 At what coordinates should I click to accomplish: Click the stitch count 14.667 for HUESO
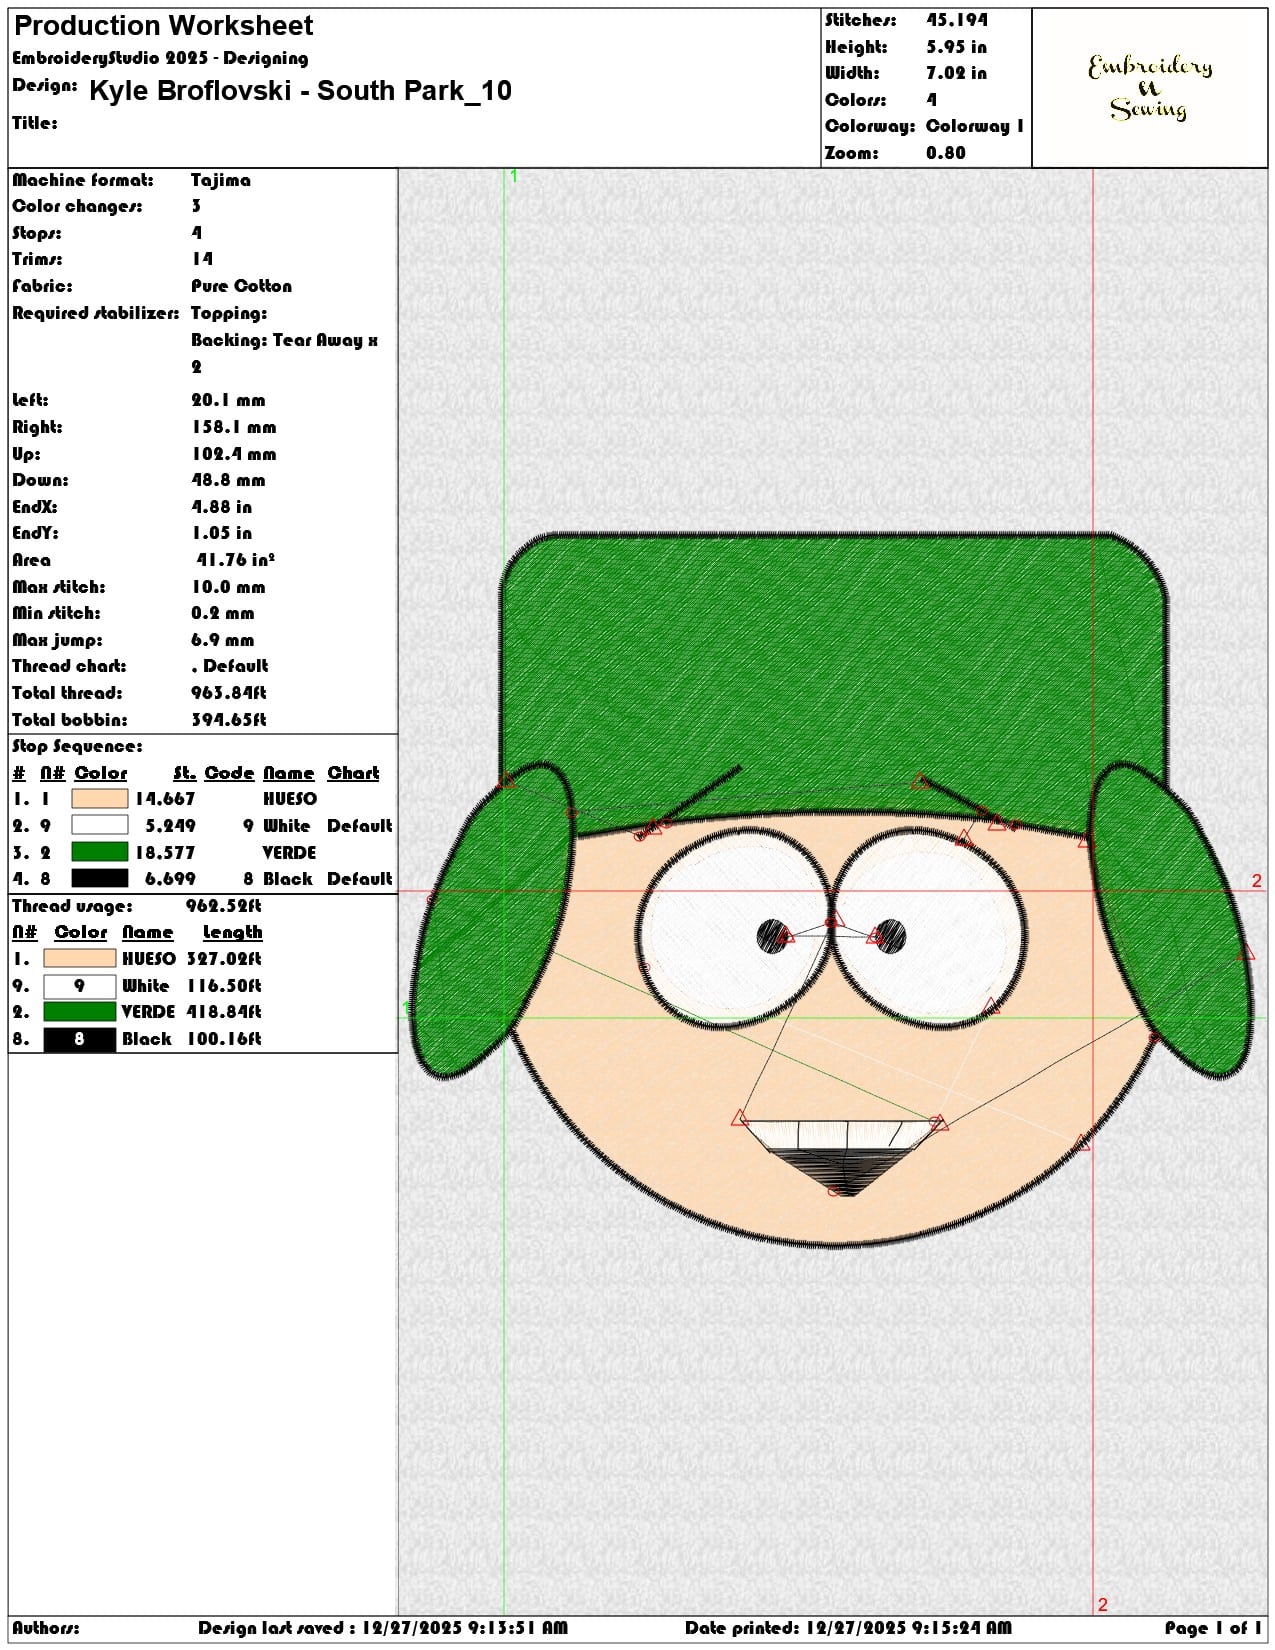coord(165,799)
